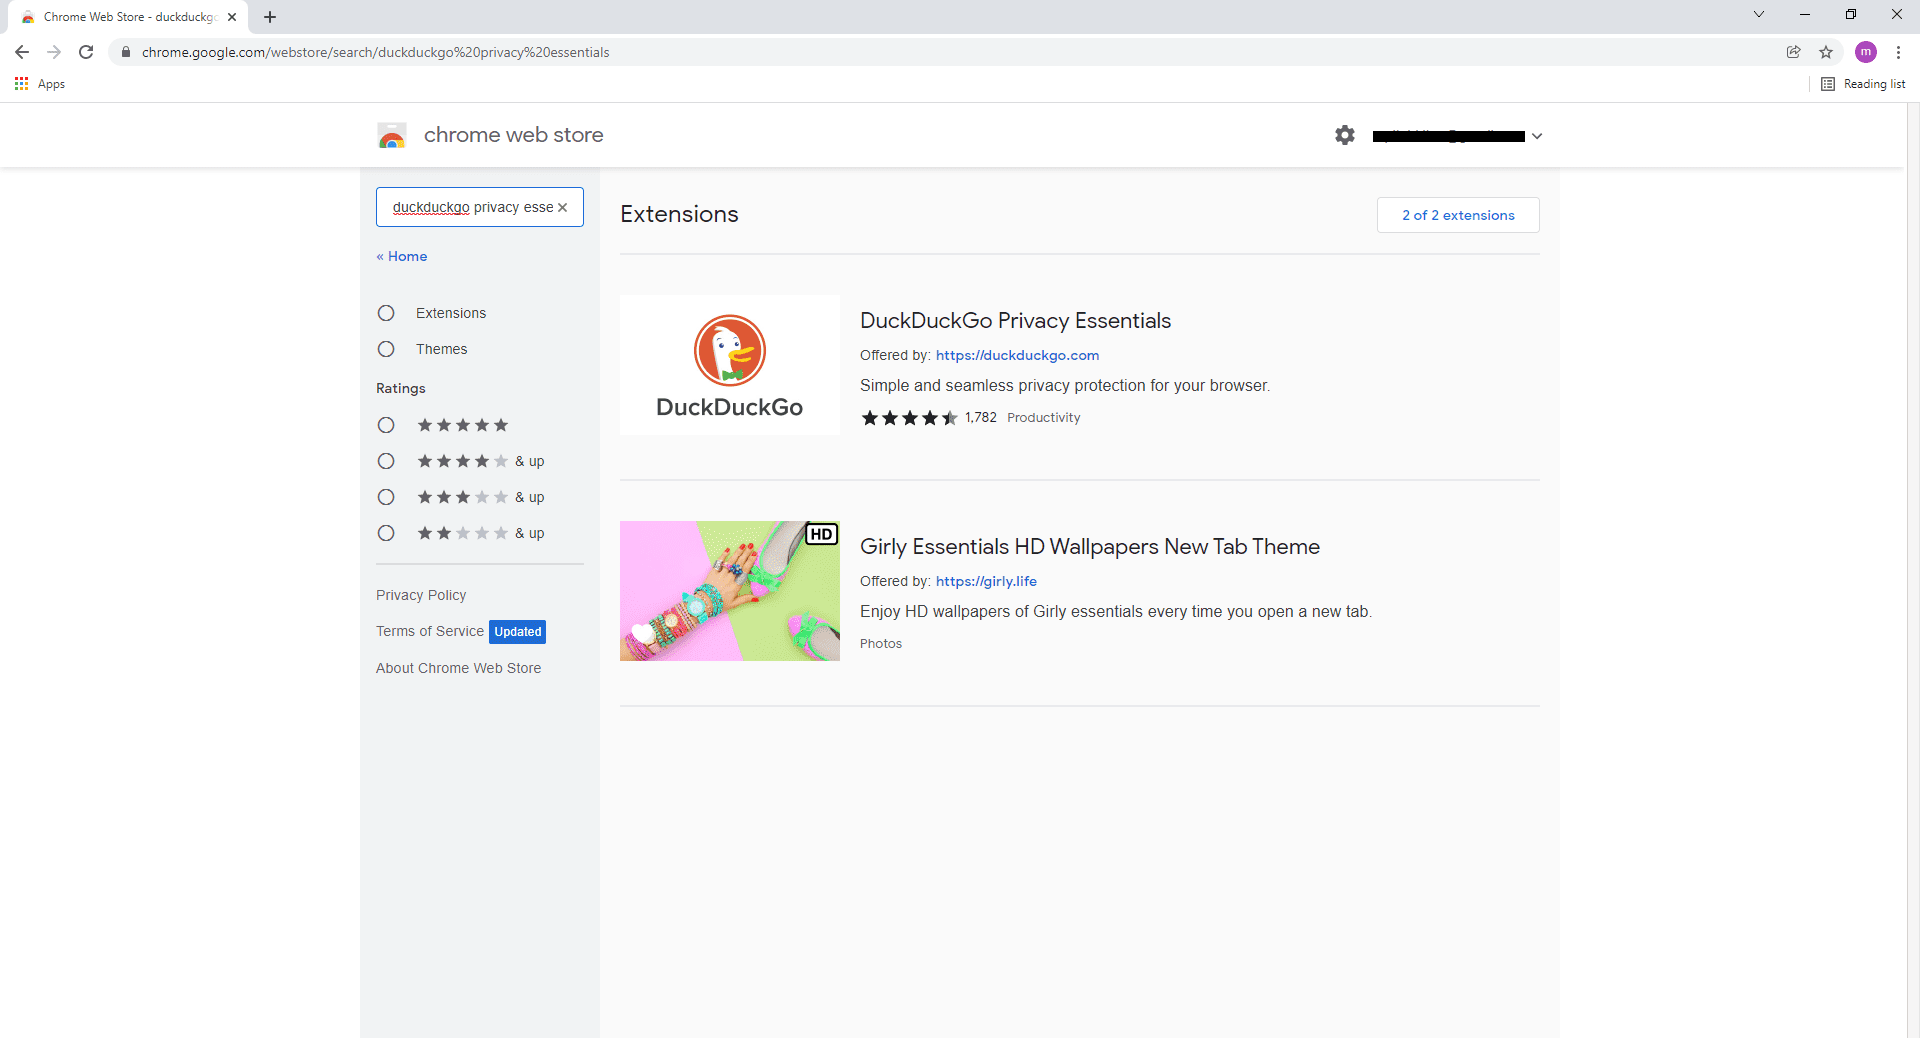Open the Reading list
Screen dimensions: 1920x1038
(x=1863, y=84)
